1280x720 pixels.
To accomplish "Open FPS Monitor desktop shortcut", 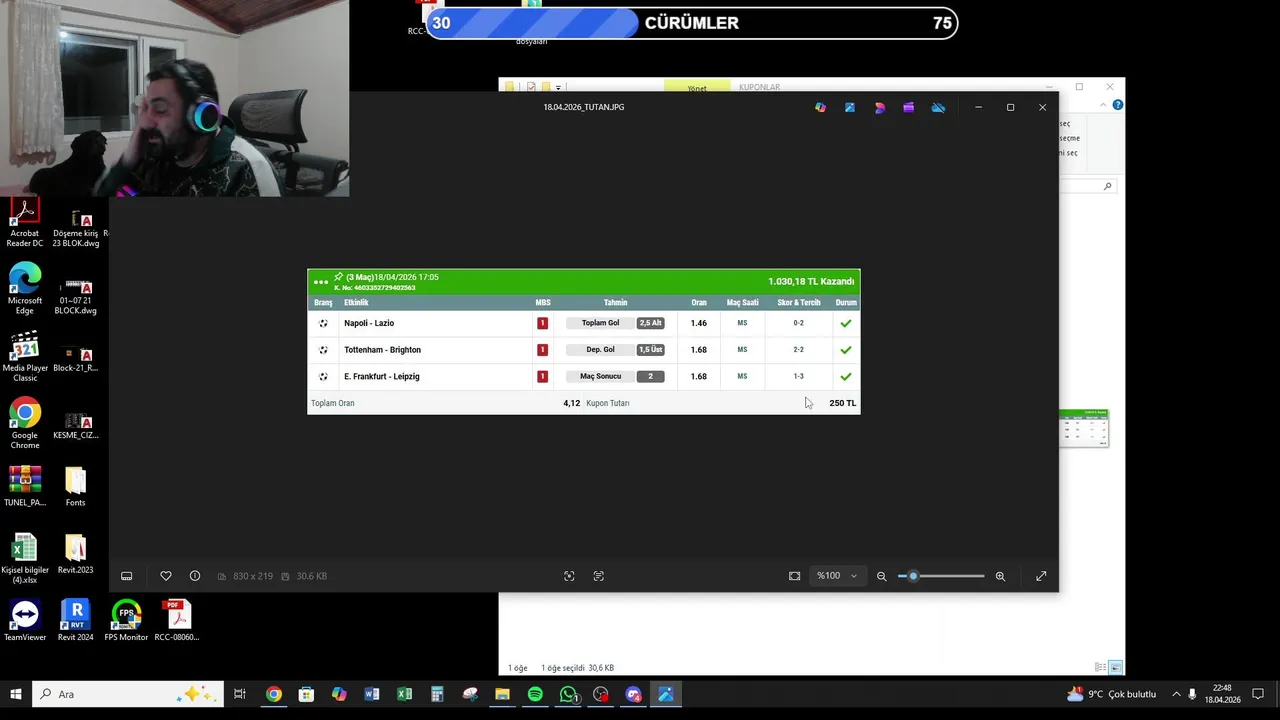I will pyautogui.click(x=126, y=621).
